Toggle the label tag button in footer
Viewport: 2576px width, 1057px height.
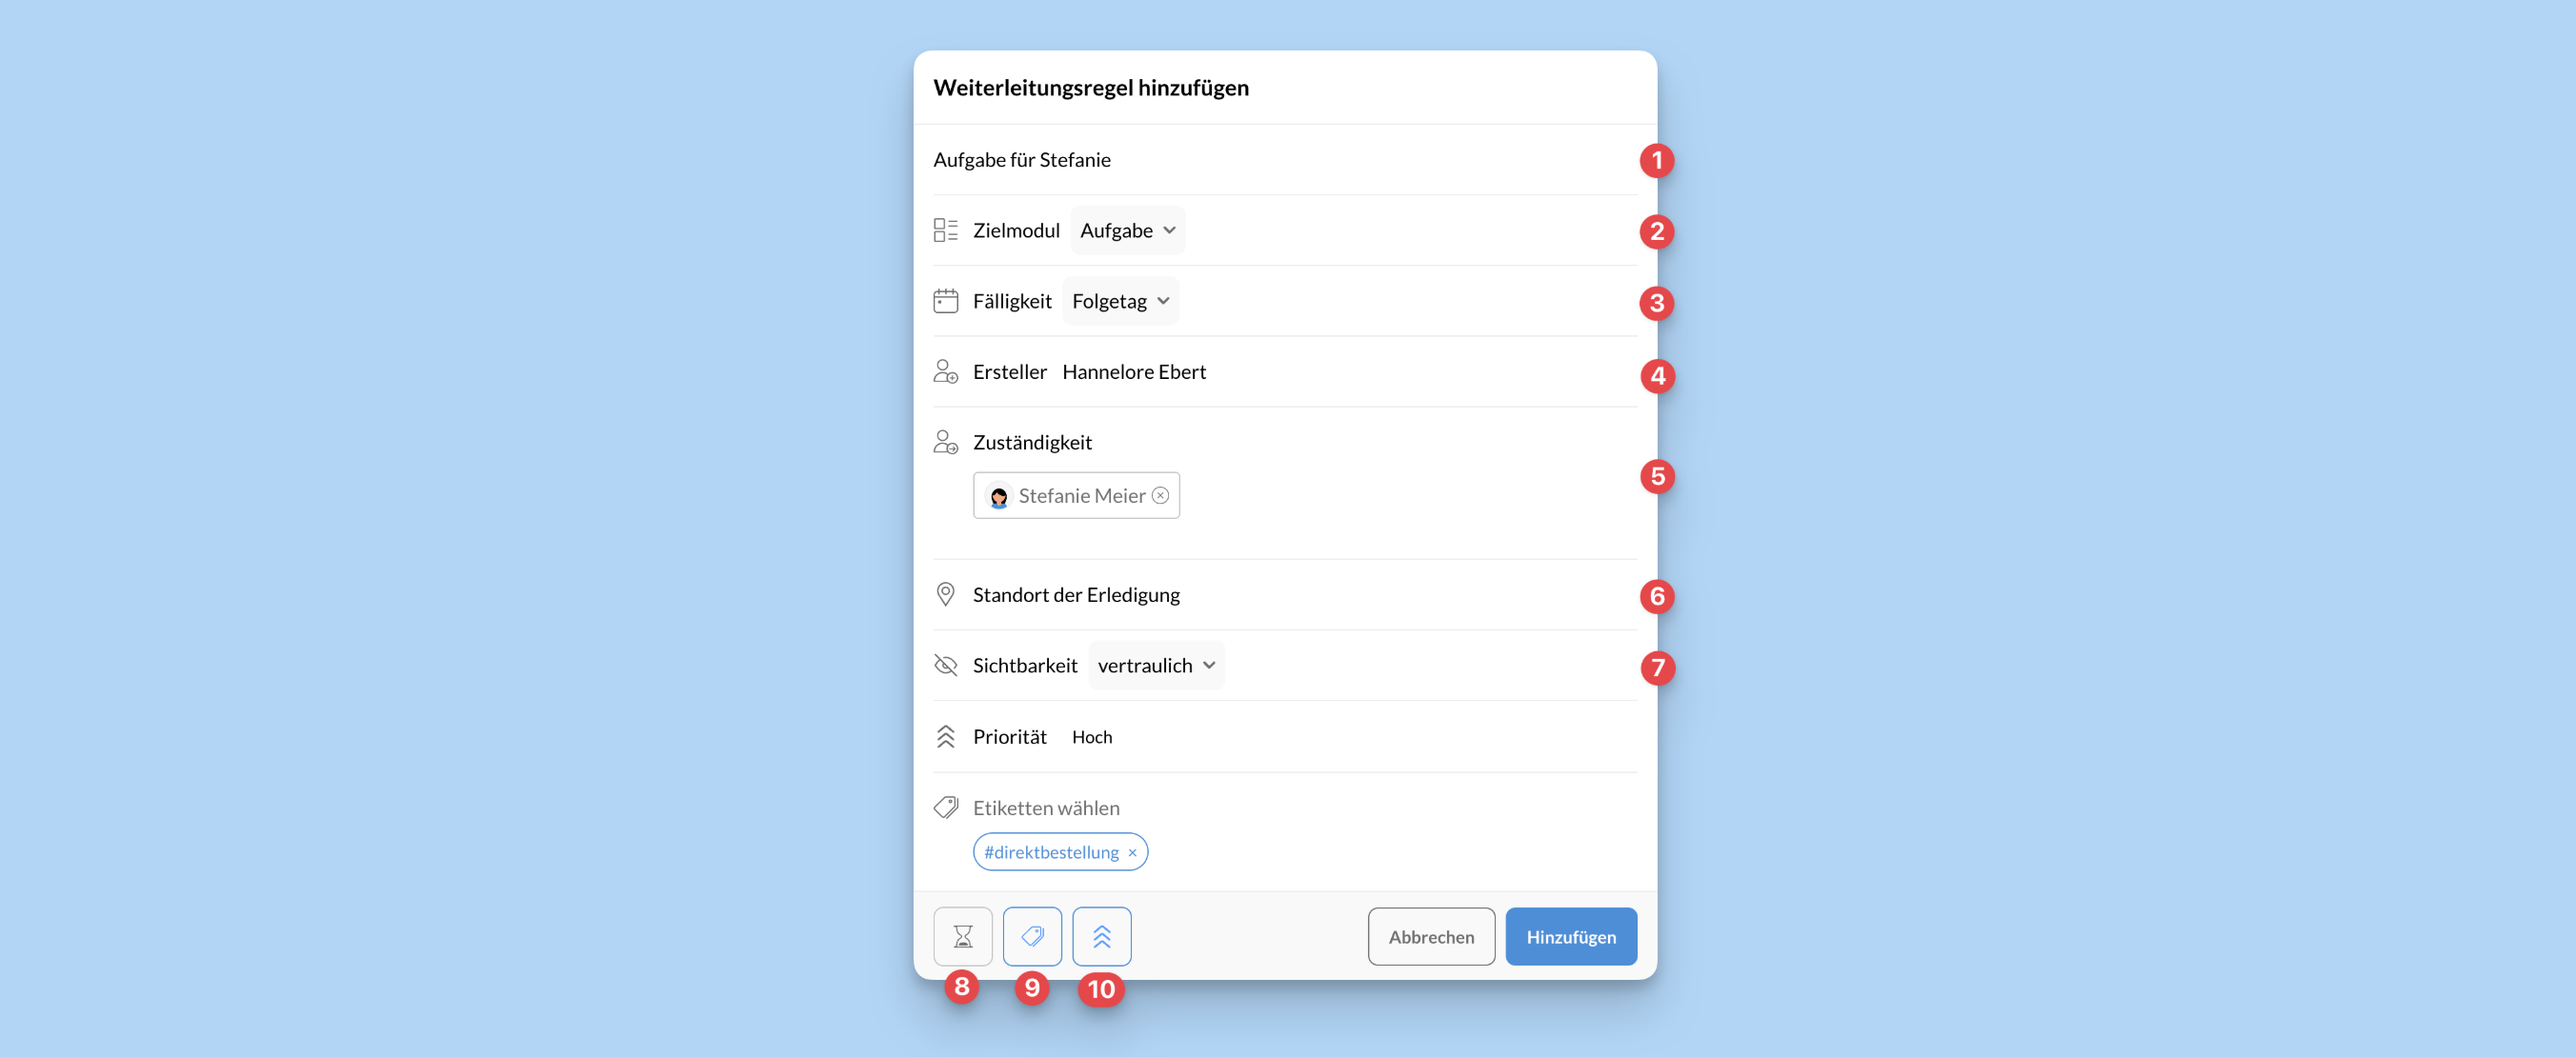[x=1032, y=936]
